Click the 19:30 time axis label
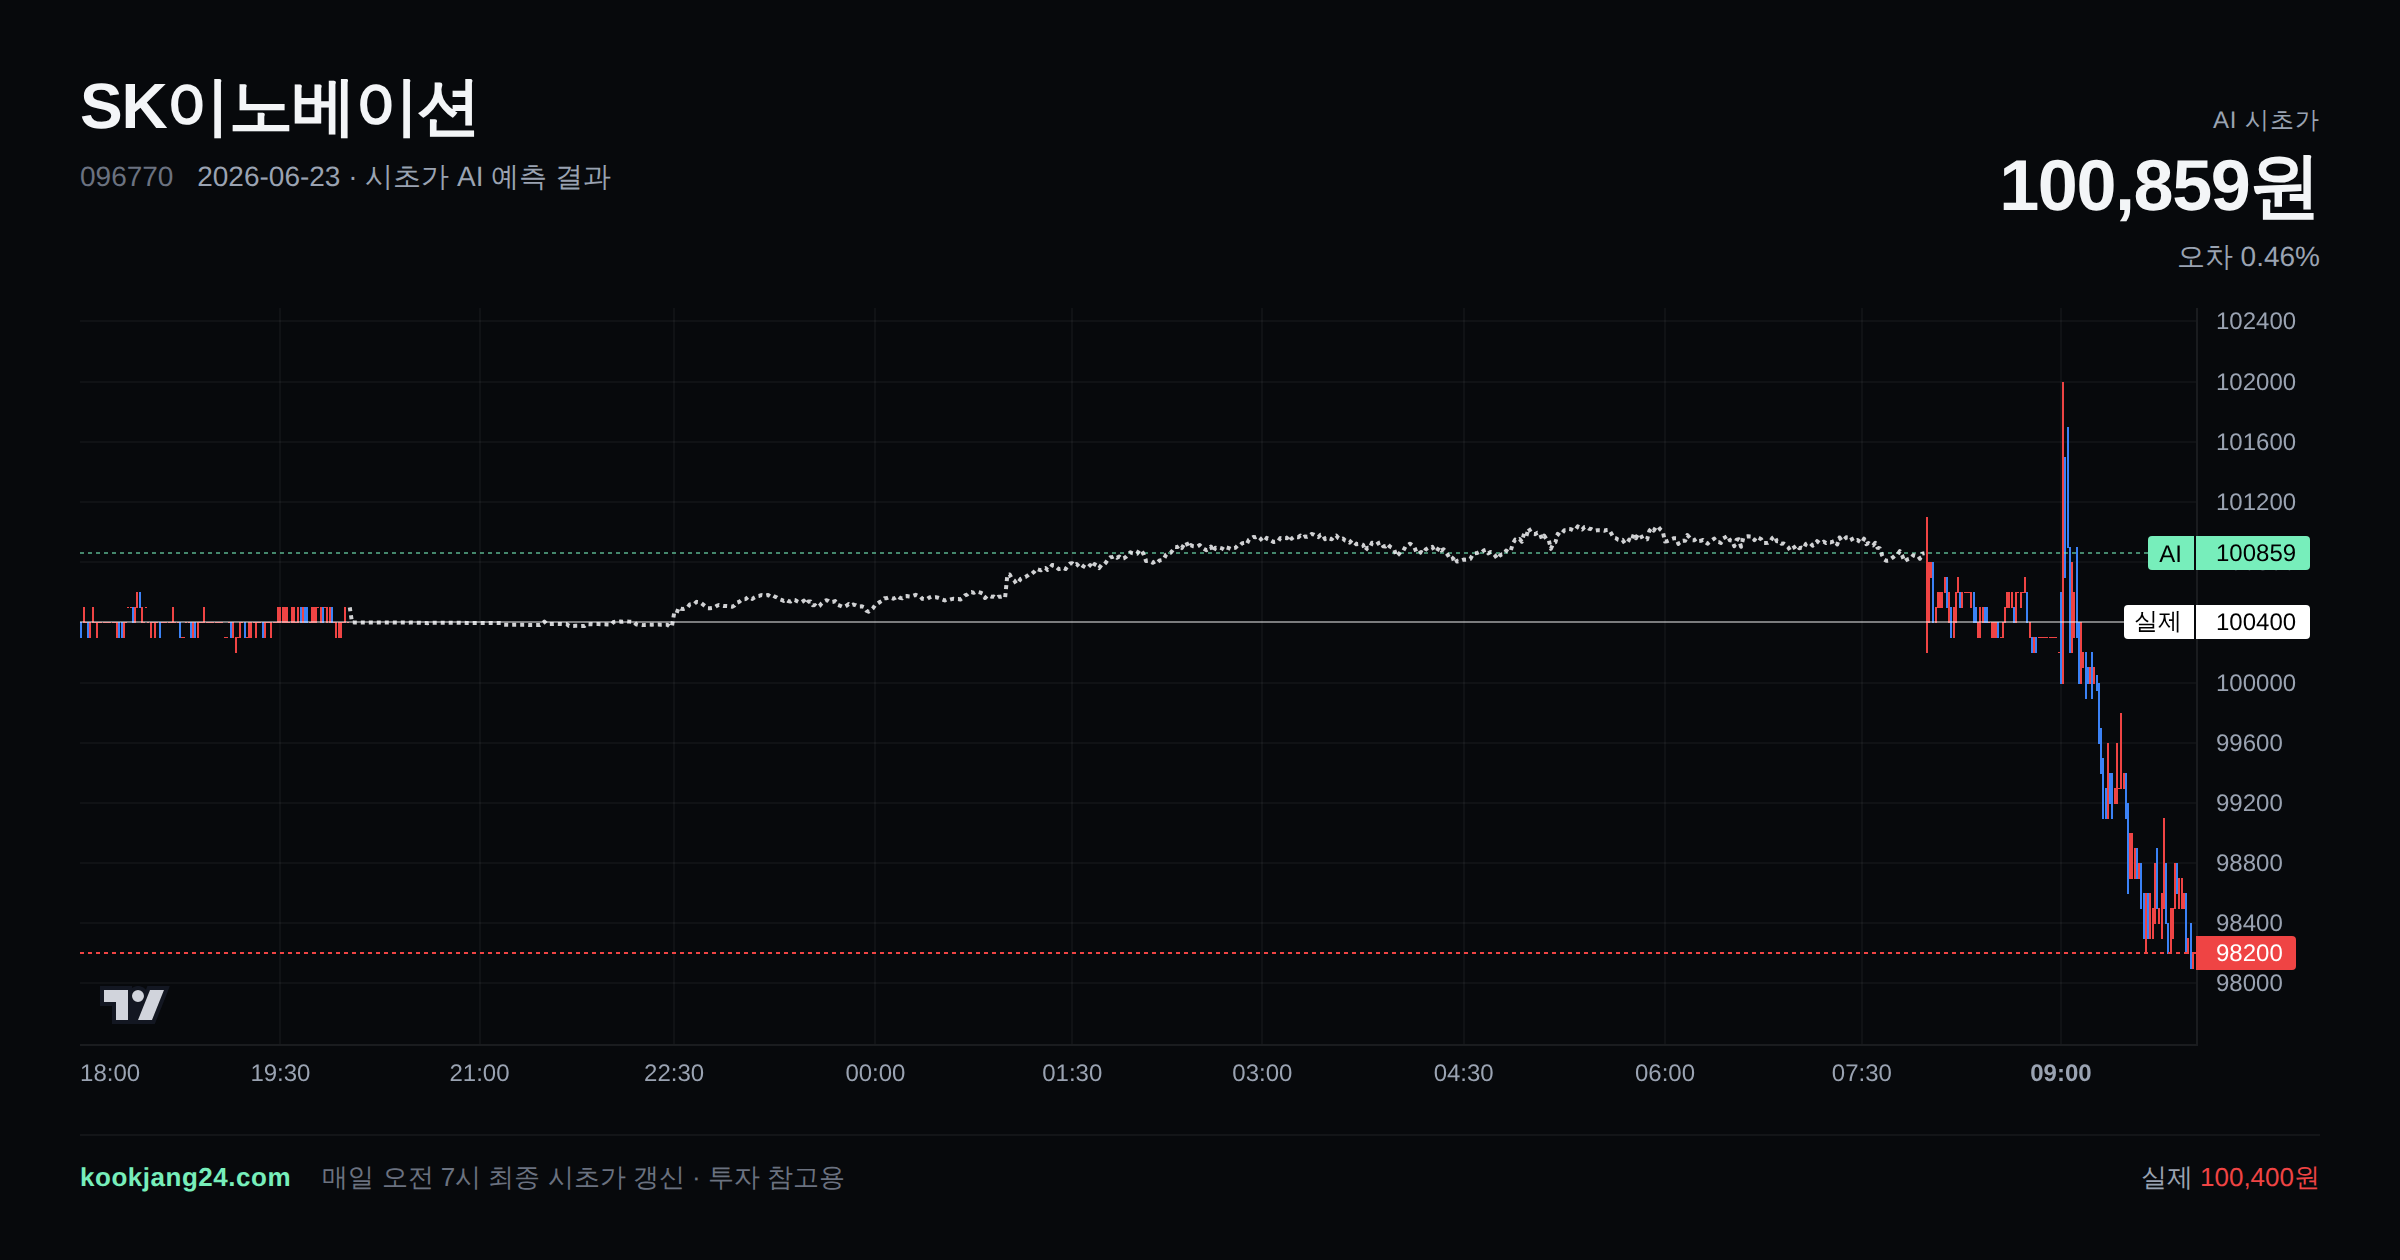2400x1260 pixels. point(280,1073)
